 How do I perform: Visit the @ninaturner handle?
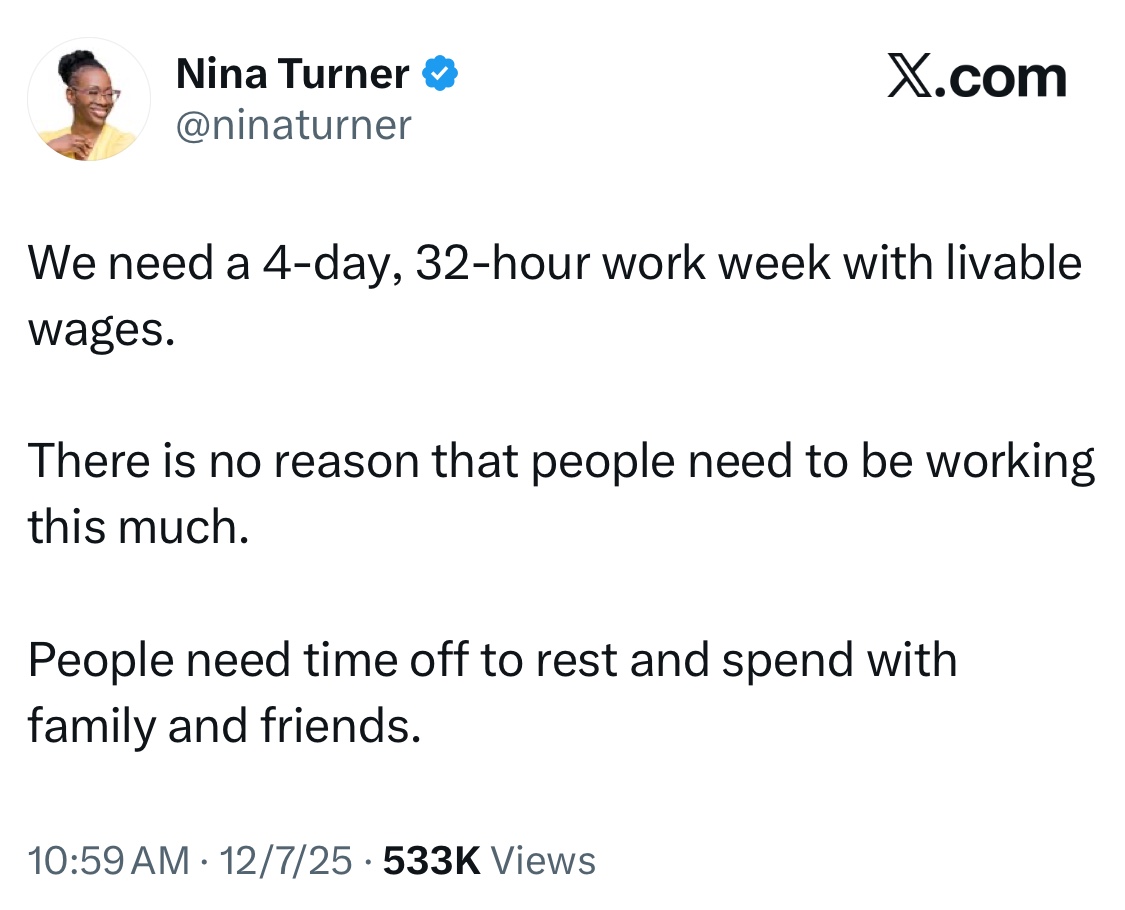(x=293, y=125)
